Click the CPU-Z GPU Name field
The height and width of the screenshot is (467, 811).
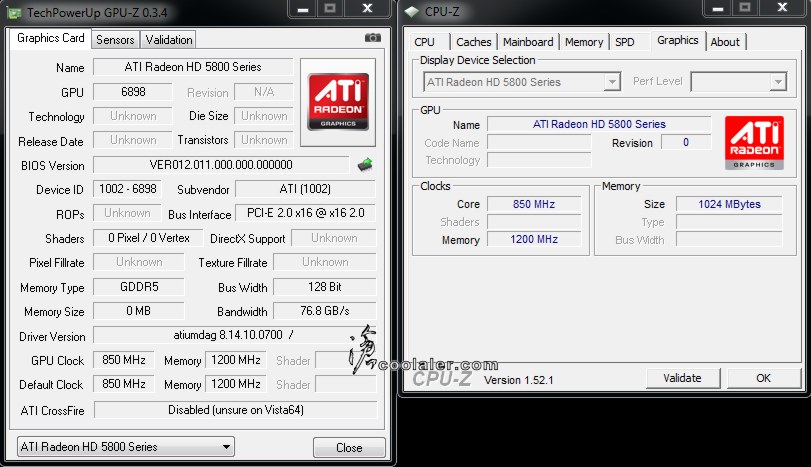[x=599, y=124]
